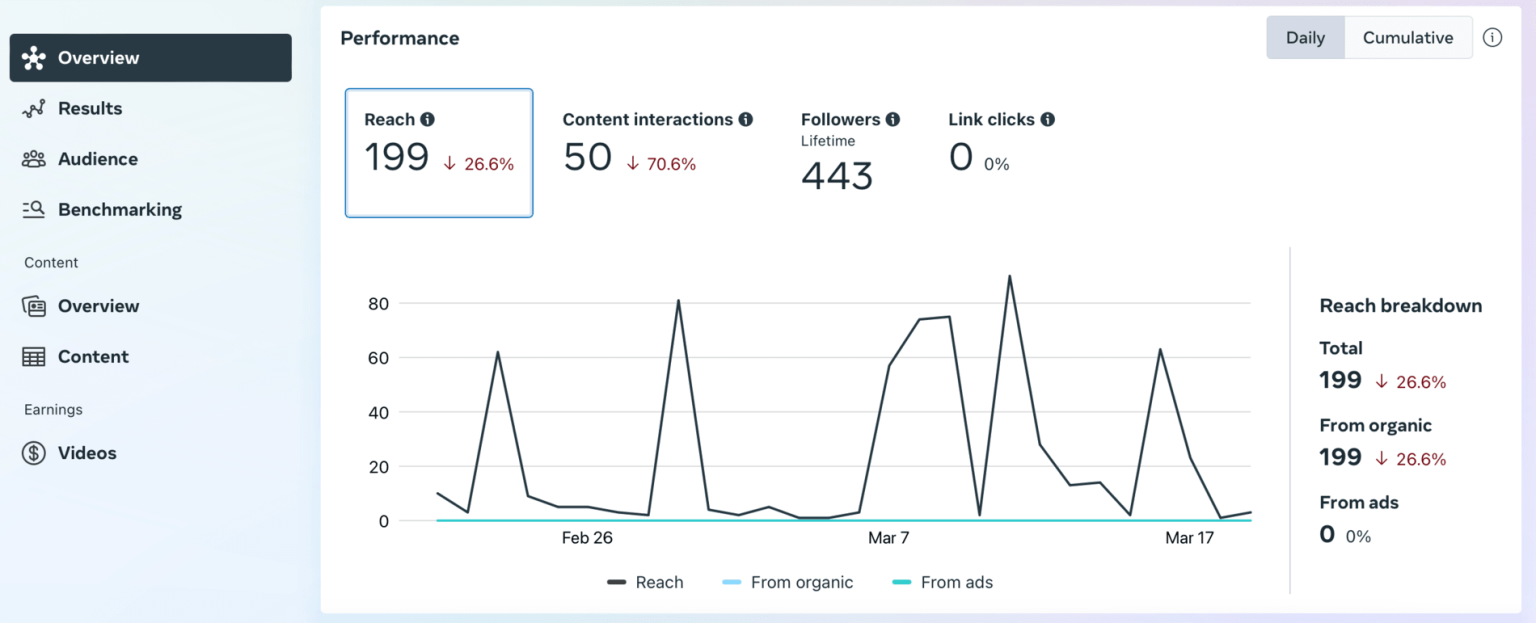Image resolution: width=1536 pixels, height=623 pixels.
Task: Open the Content table view in sidebar
Action: (x=34, y=356)
